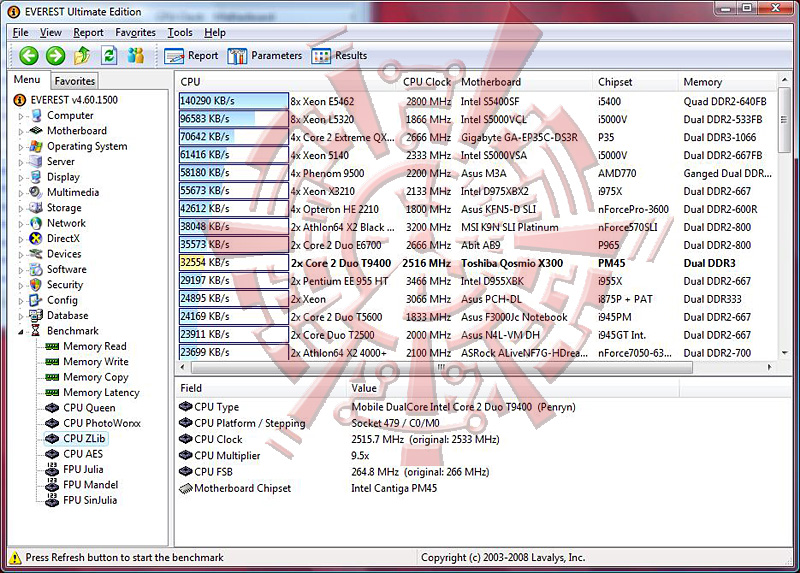Open the File menu

20,33
